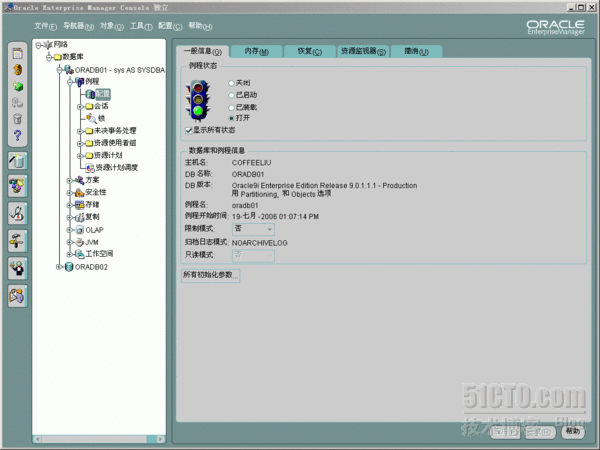Select the ORADB01 - sys AS SYSDBA tree label

pyautogui.click(x=120, y=70)
